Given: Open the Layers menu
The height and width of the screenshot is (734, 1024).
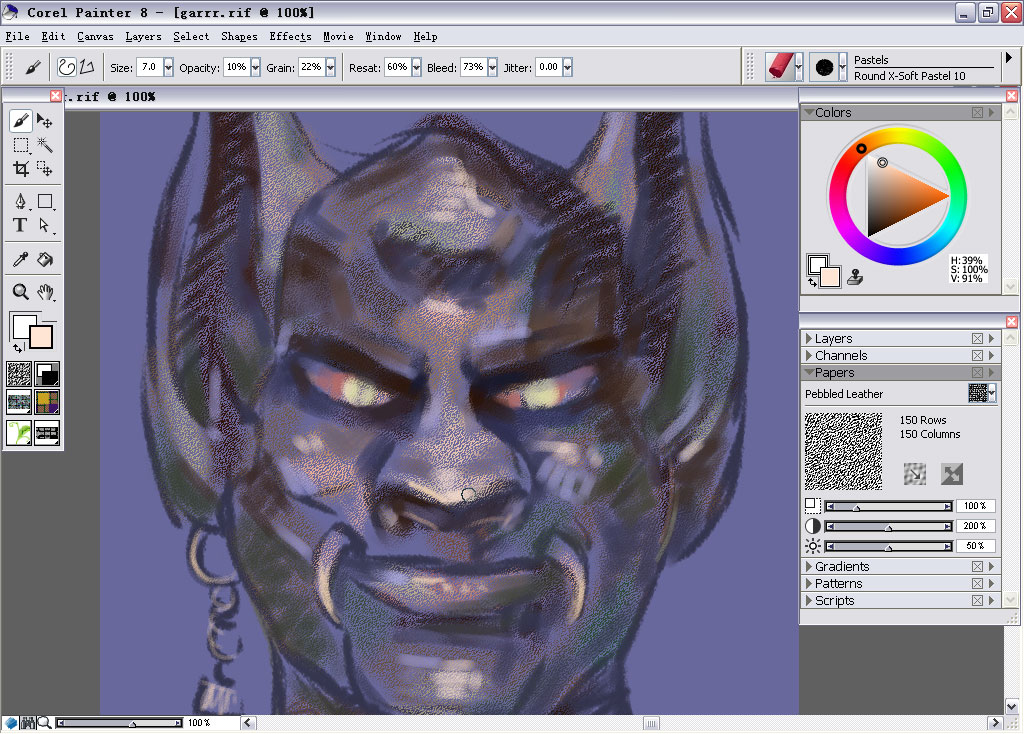Looking at the screenshot, I should pyautogui.click(x=143, y=37).
